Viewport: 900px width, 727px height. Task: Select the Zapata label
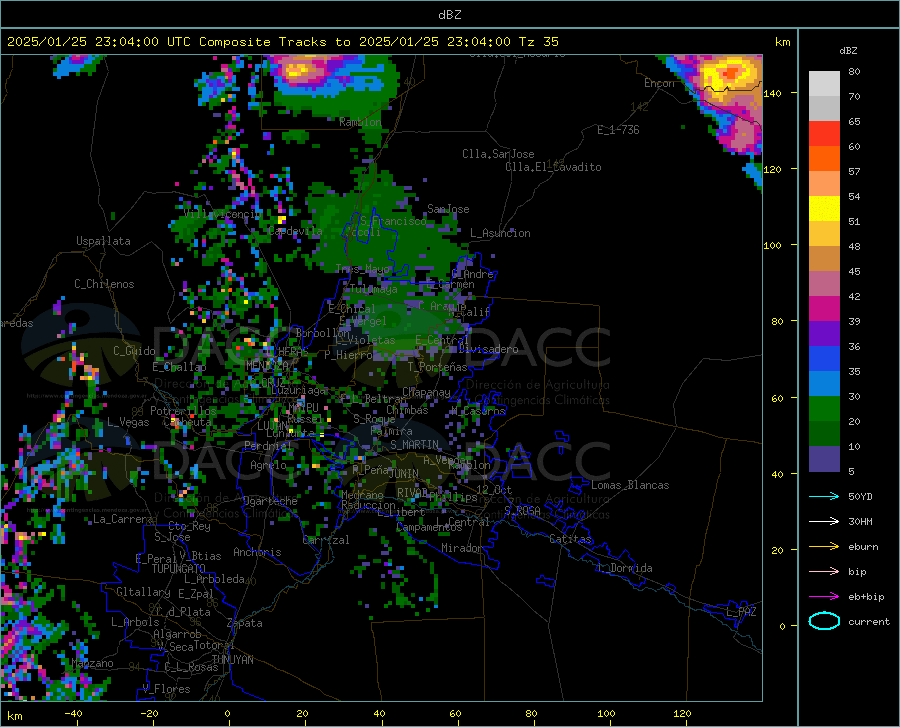pyautogui.click(x=245, y=623)
